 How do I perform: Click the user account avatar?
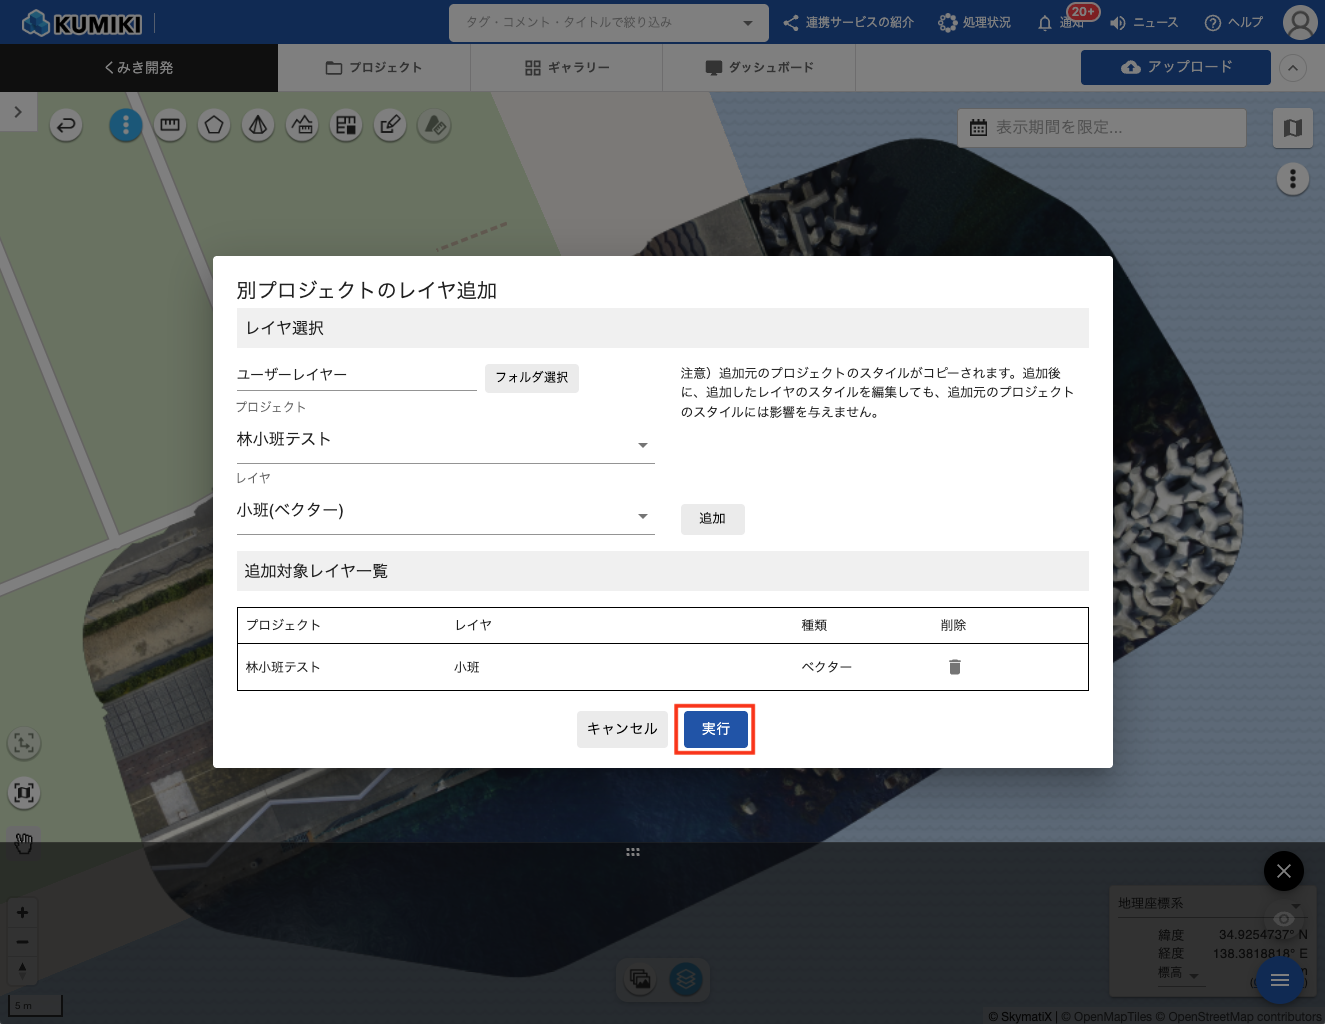1299,22
